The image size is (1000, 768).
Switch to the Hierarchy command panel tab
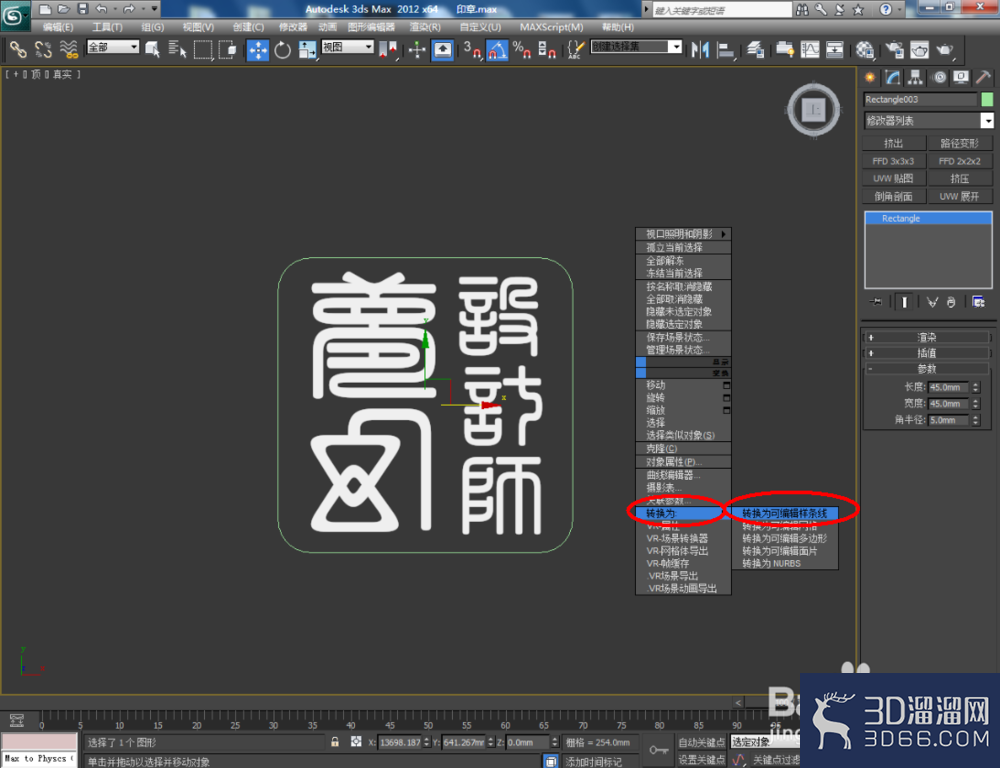[915, 77]
